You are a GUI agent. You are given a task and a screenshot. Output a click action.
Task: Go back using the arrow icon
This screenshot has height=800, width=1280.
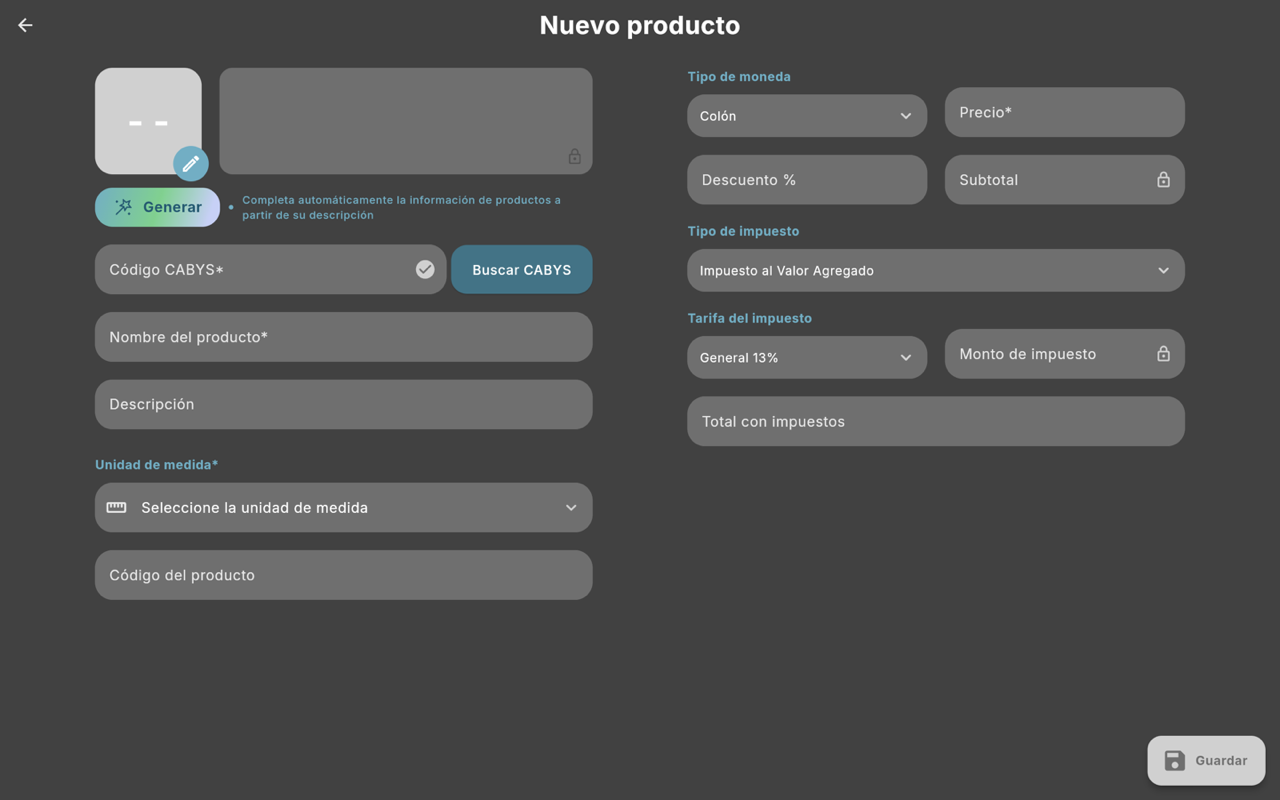25,25
